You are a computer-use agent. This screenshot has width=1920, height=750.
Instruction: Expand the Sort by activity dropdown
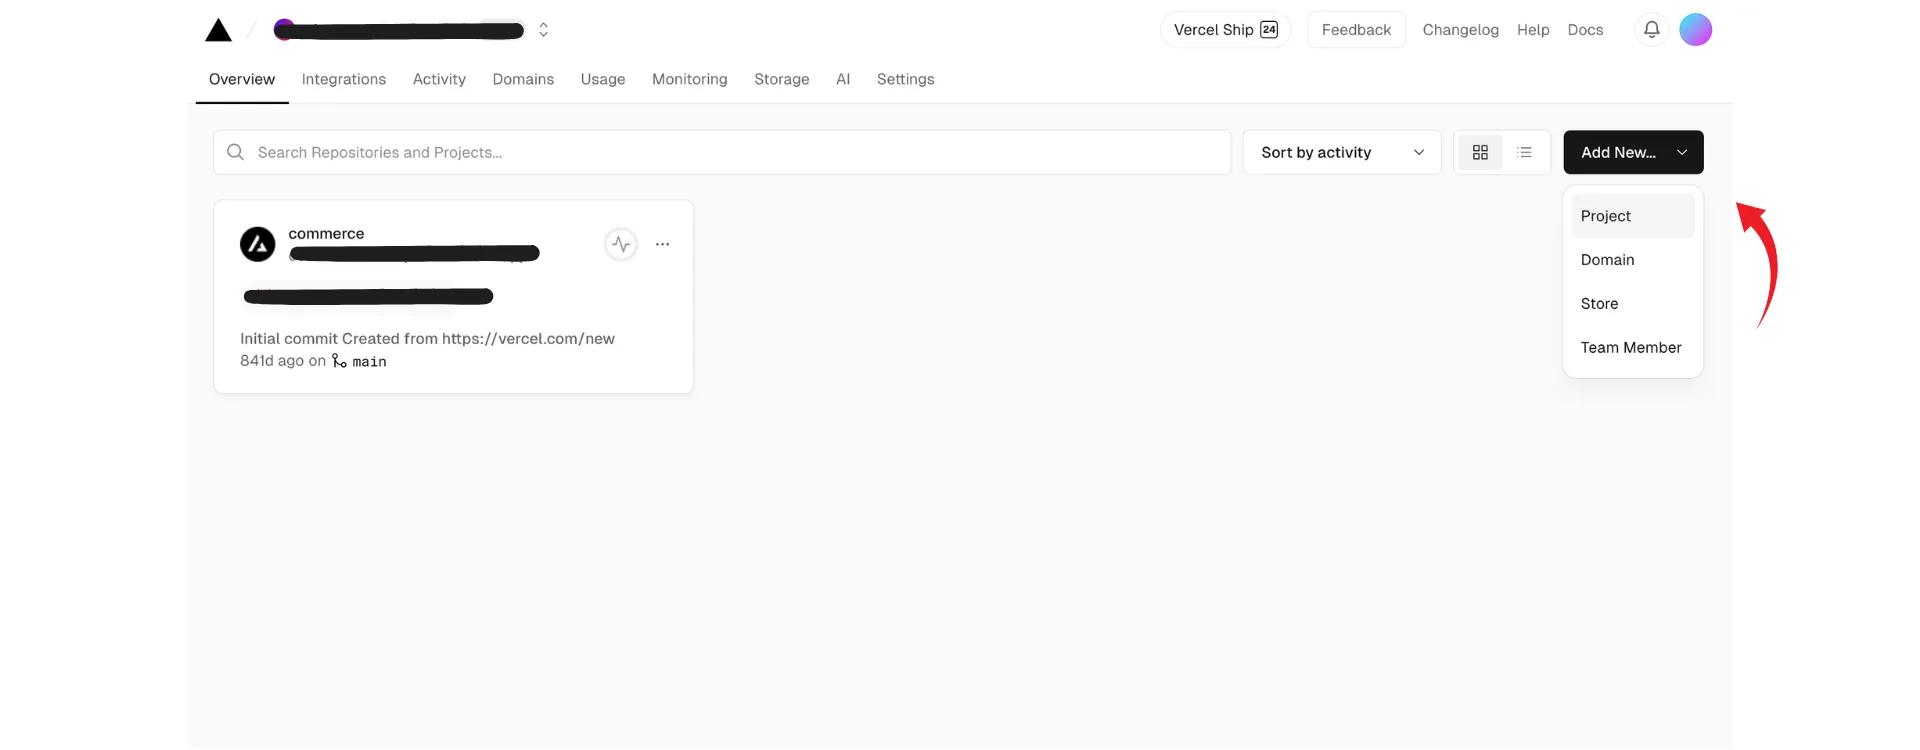[1342, 152]
